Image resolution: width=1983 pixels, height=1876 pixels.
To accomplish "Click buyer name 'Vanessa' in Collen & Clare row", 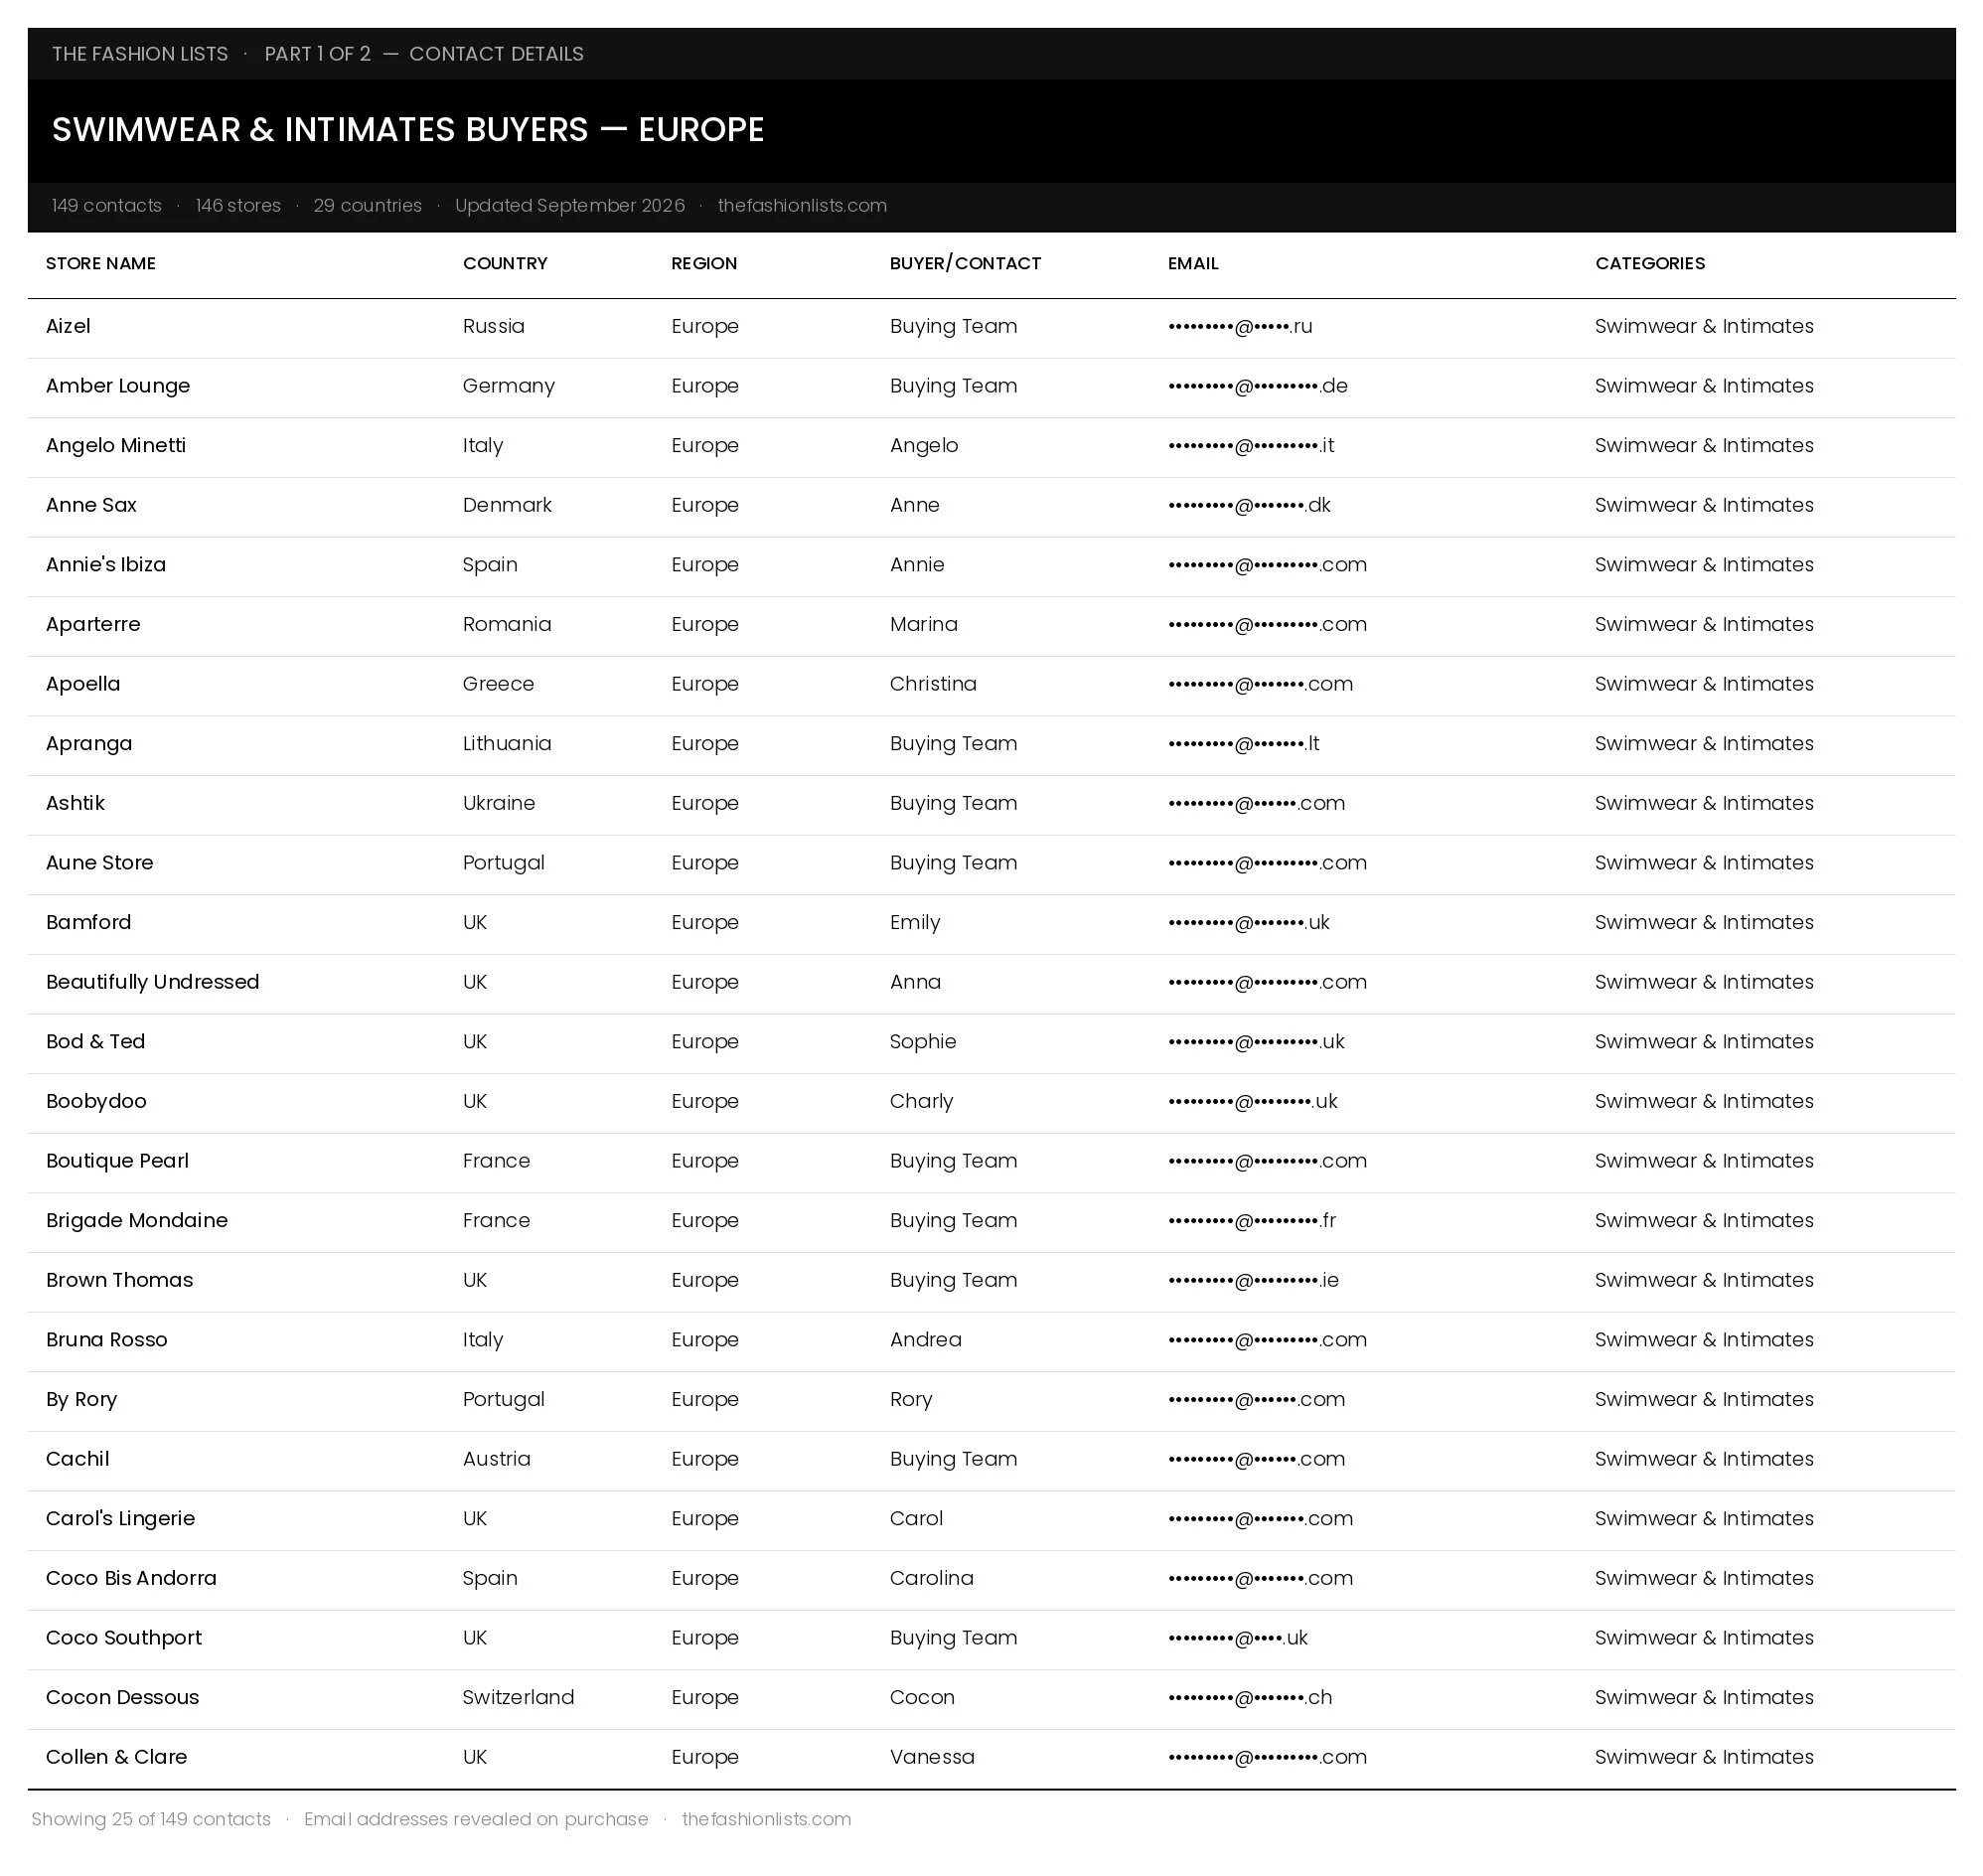I will tap(932, 1757).
